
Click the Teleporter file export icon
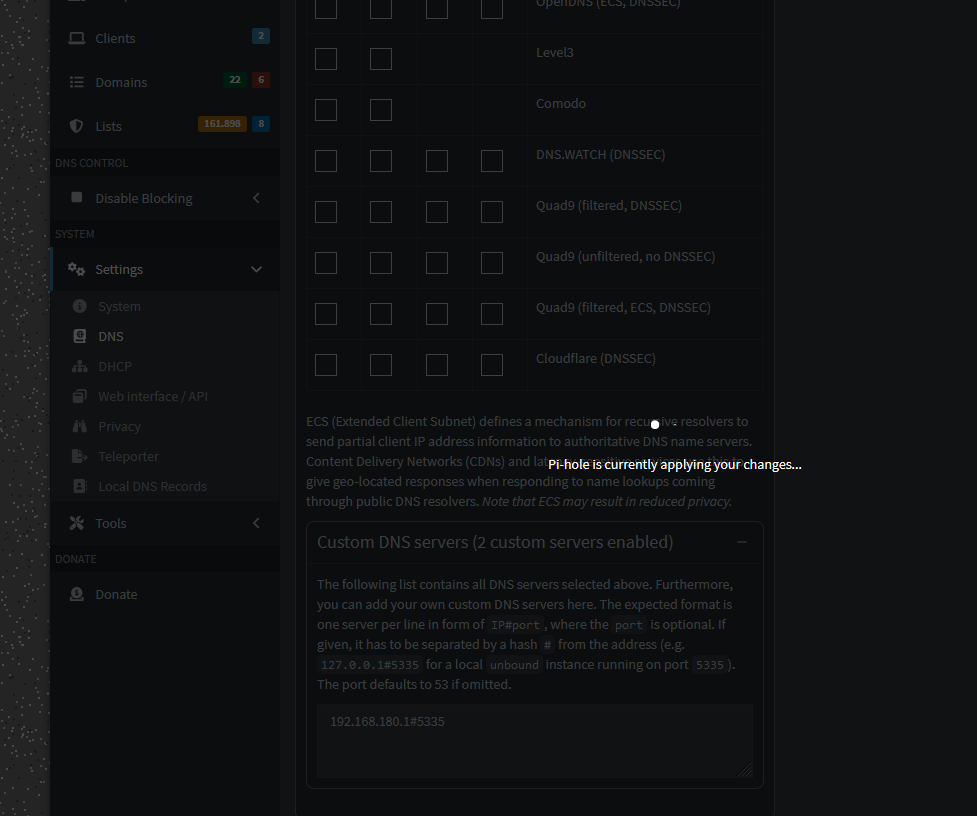click(x=80, y=456)
